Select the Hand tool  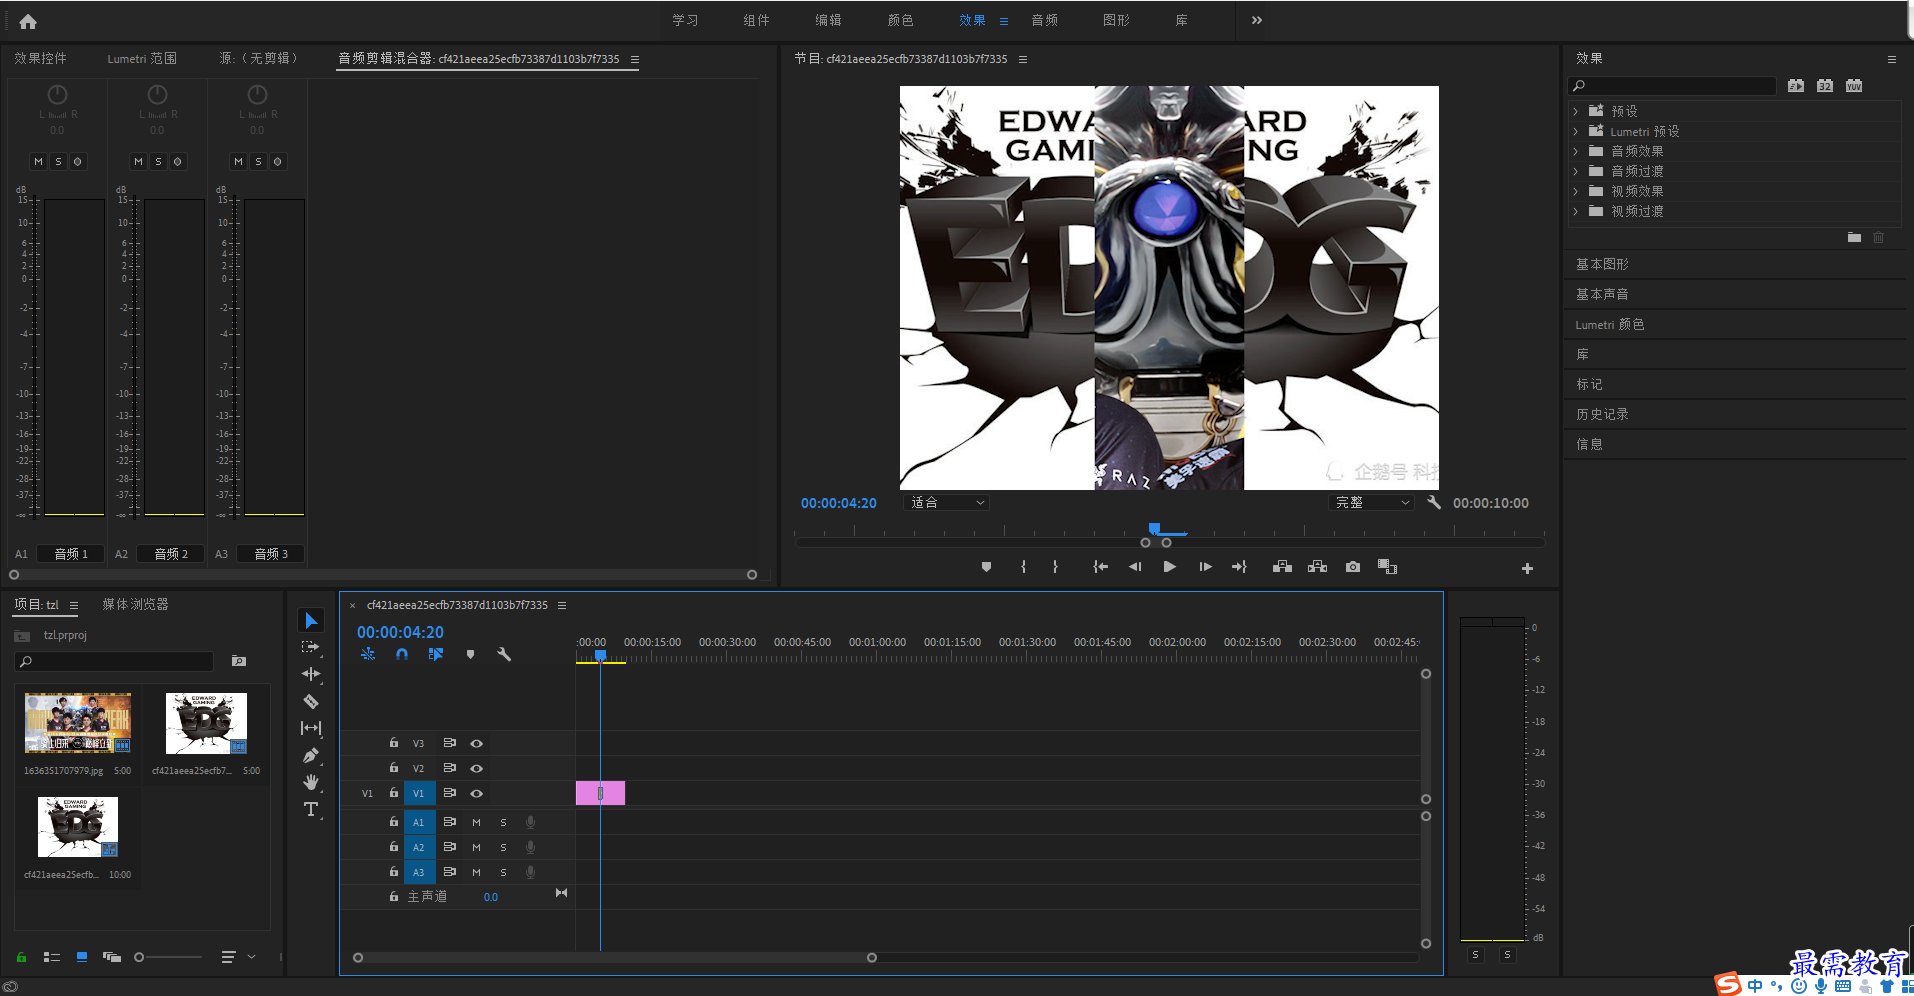point(311,782)
